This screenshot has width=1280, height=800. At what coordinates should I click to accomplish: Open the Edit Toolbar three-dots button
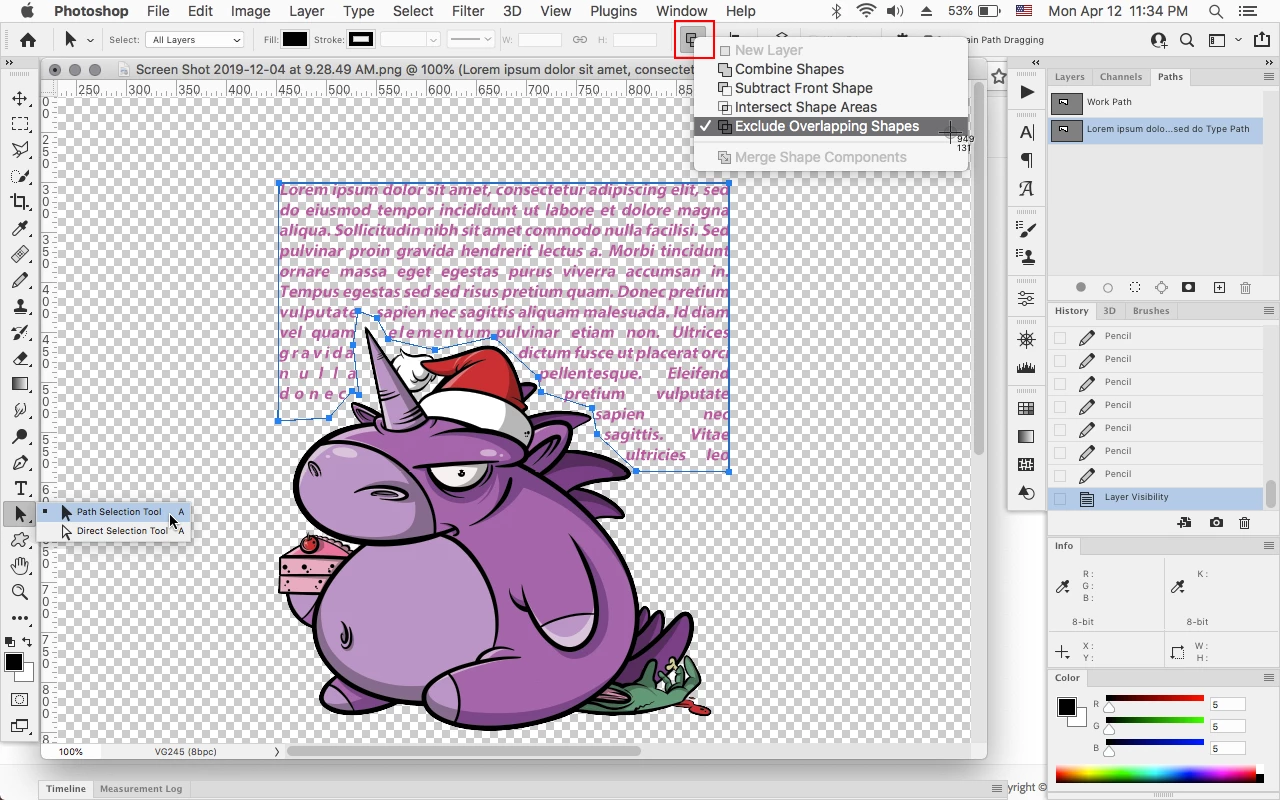click(x=20, y=618)
